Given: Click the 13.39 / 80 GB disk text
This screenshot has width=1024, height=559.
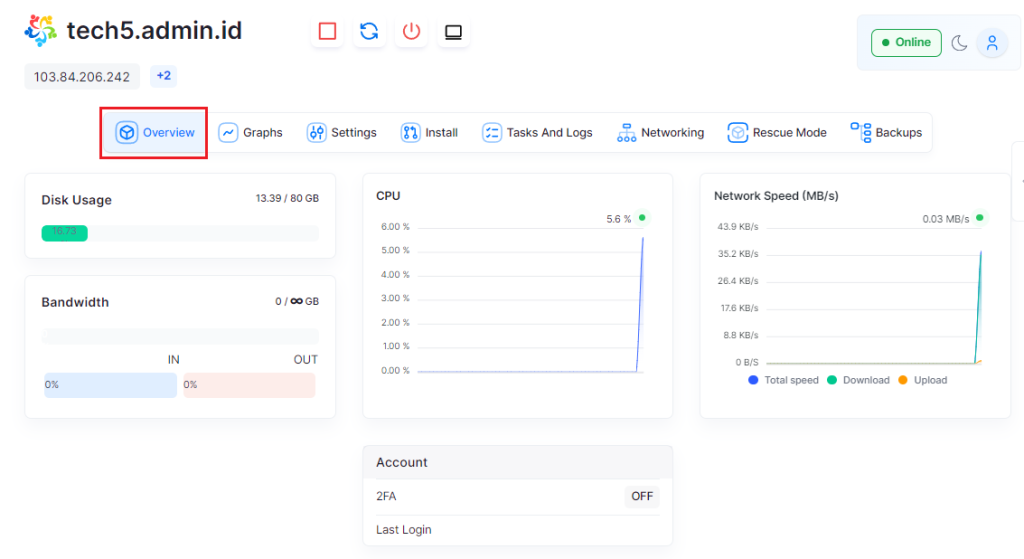Looking at the screenshot, I should tap(287, 199).
